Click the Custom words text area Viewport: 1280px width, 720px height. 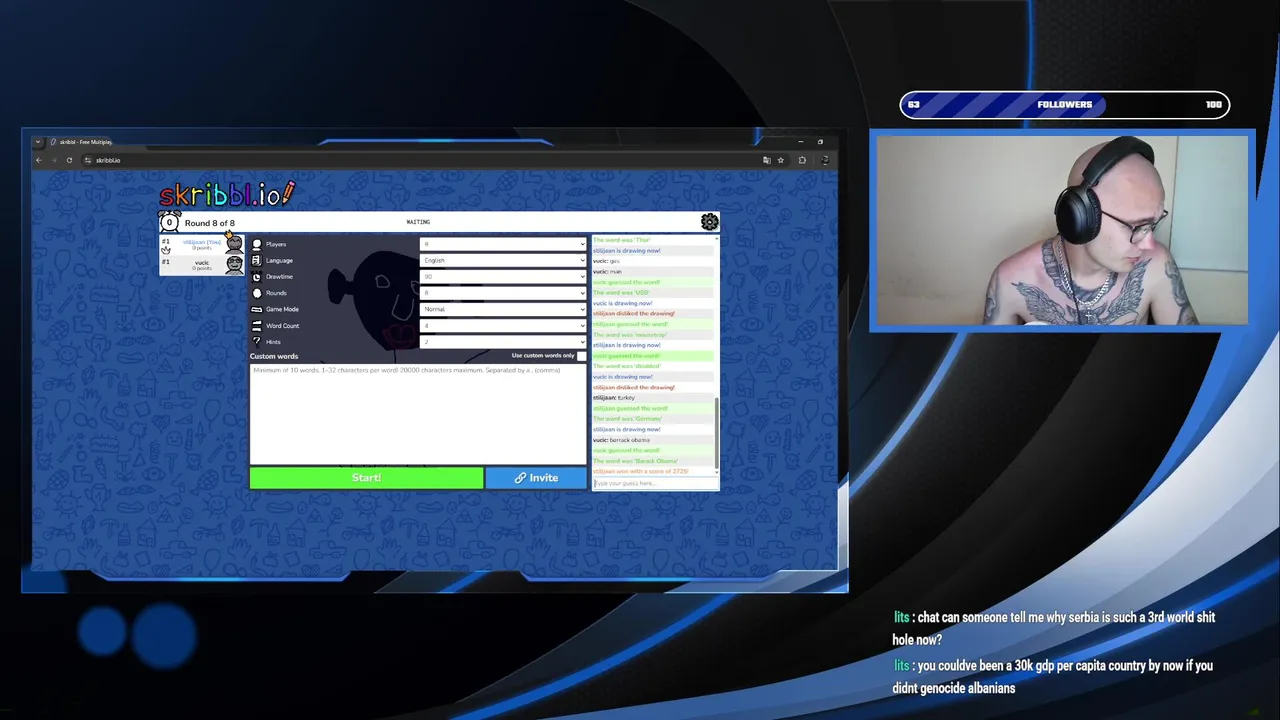coord(418,414)
